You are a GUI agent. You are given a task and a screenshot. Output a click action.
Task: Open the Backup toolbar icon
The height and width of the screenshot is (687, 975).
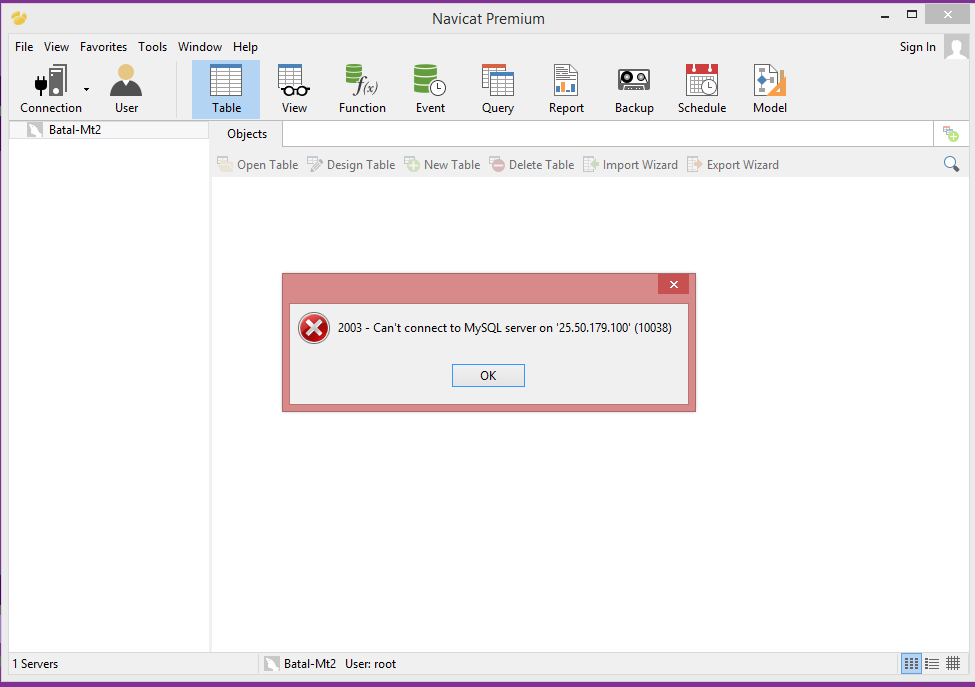[634, 89]
